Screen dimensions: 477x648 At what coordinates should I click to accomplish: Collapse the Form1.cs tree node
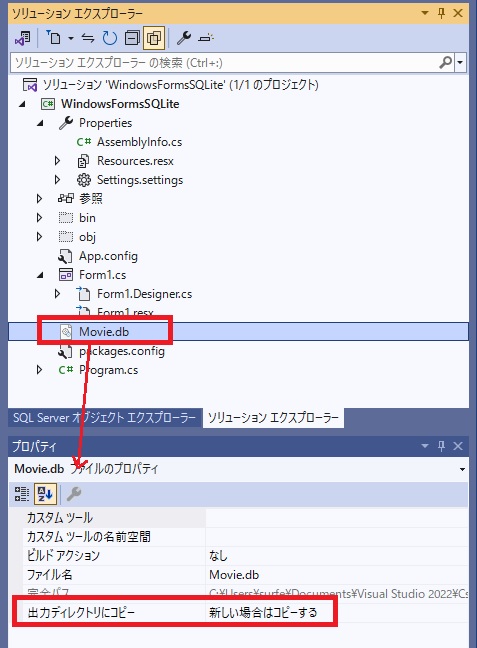(x=40, y=275)
